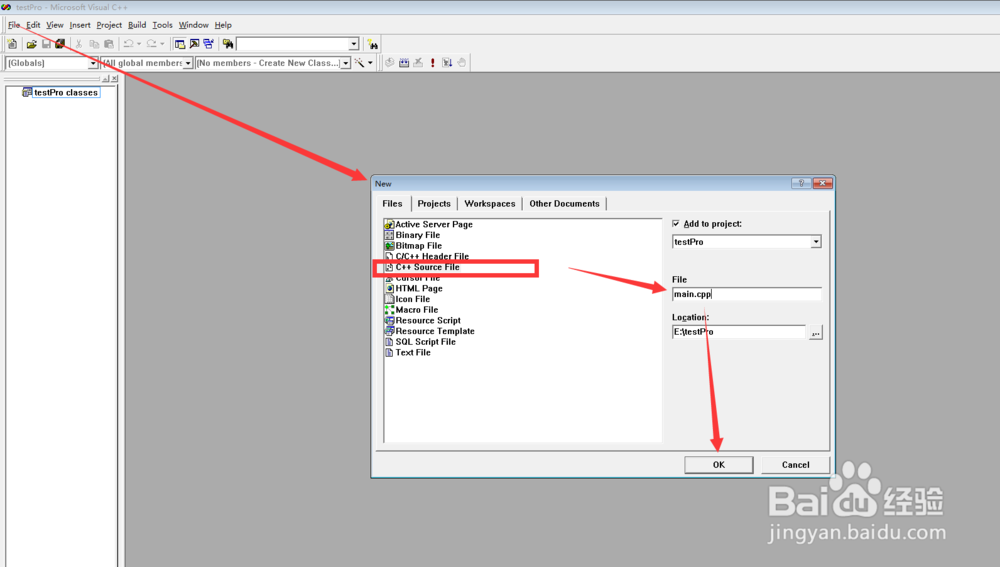
Task: Open the Redo history dropdown arrow
Action: (162, 44)
